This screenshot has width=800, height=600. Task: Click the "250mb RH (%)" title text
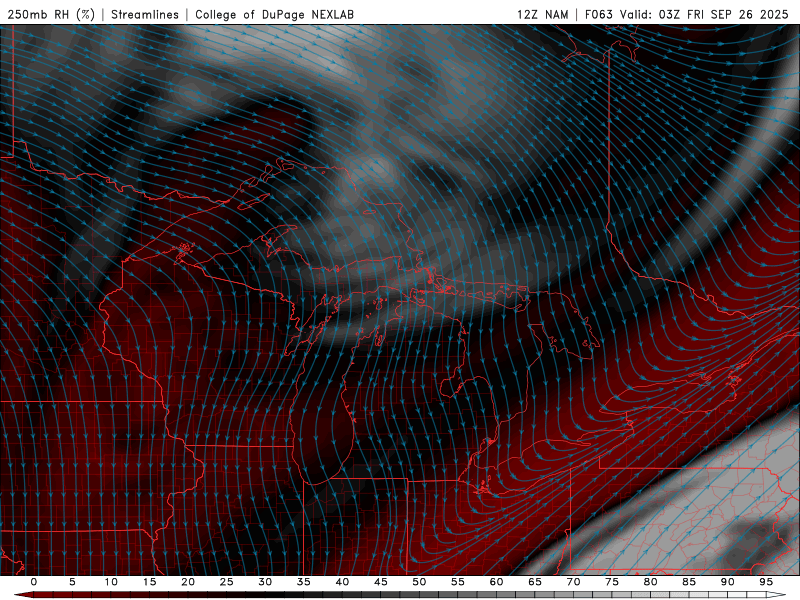point(51,14)
